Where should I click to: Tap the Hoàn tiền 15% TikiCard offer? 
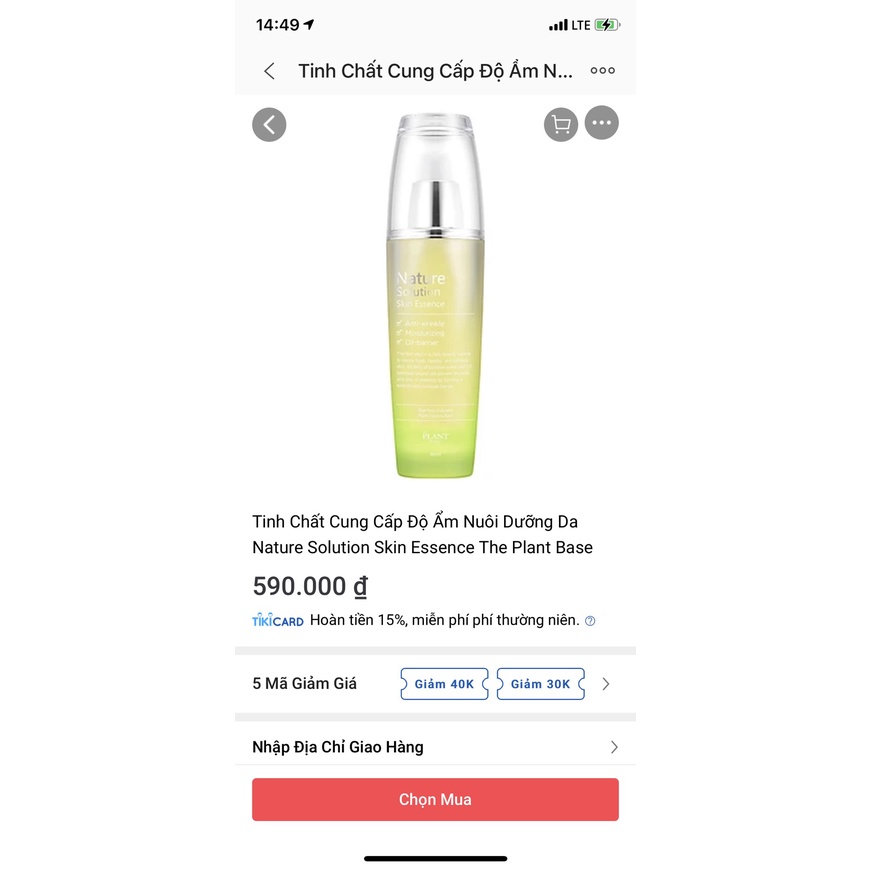pyautogui.click(x=444, y=620)
